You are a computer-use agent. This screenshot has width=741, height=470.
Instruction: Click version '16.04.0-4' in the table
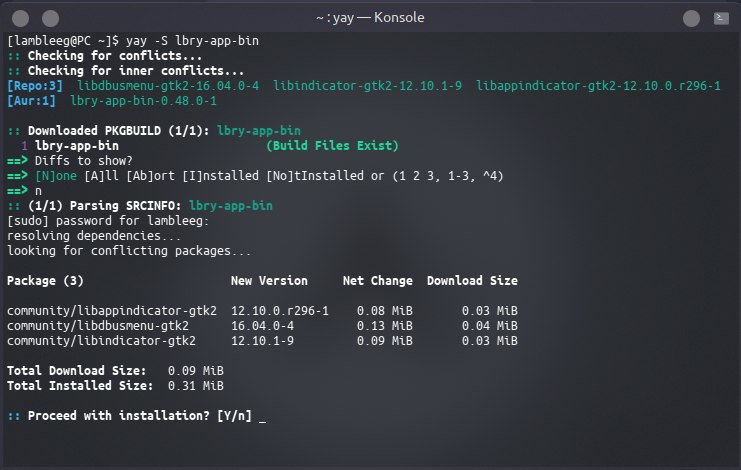(x=262, y=326)
